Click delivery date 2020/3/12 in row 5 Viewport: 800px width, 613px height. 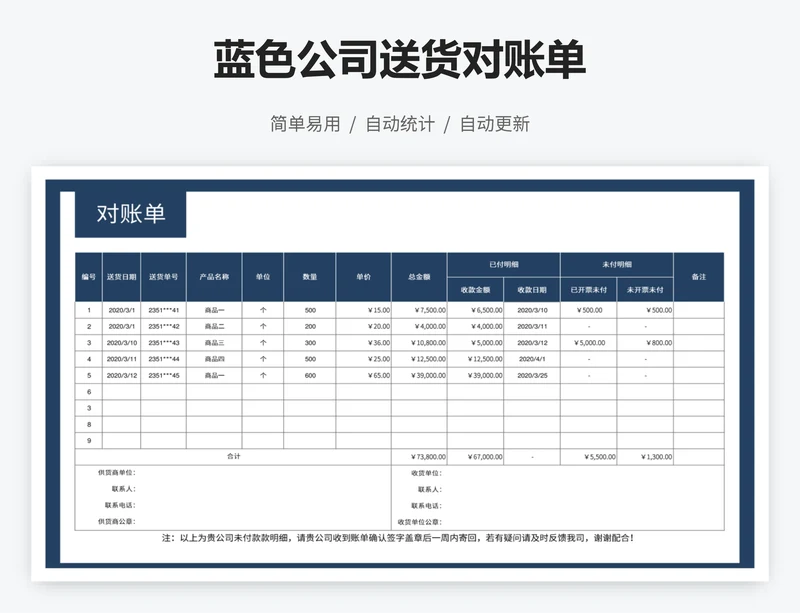pyautogui.click(x=121, y=376)
